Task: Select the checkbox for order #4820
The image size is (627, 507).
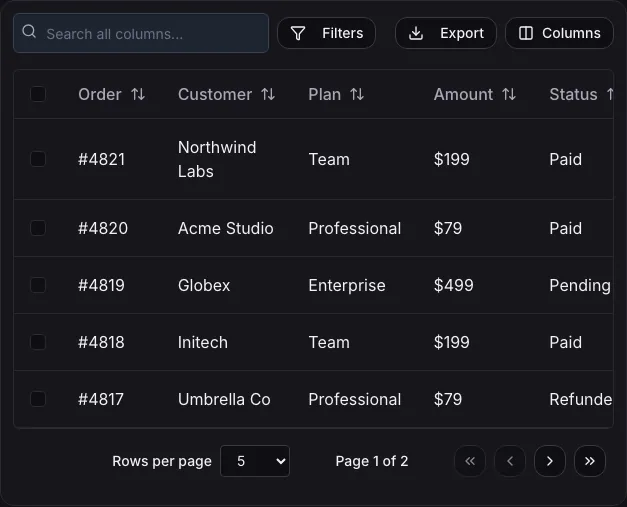Action: 38,228
